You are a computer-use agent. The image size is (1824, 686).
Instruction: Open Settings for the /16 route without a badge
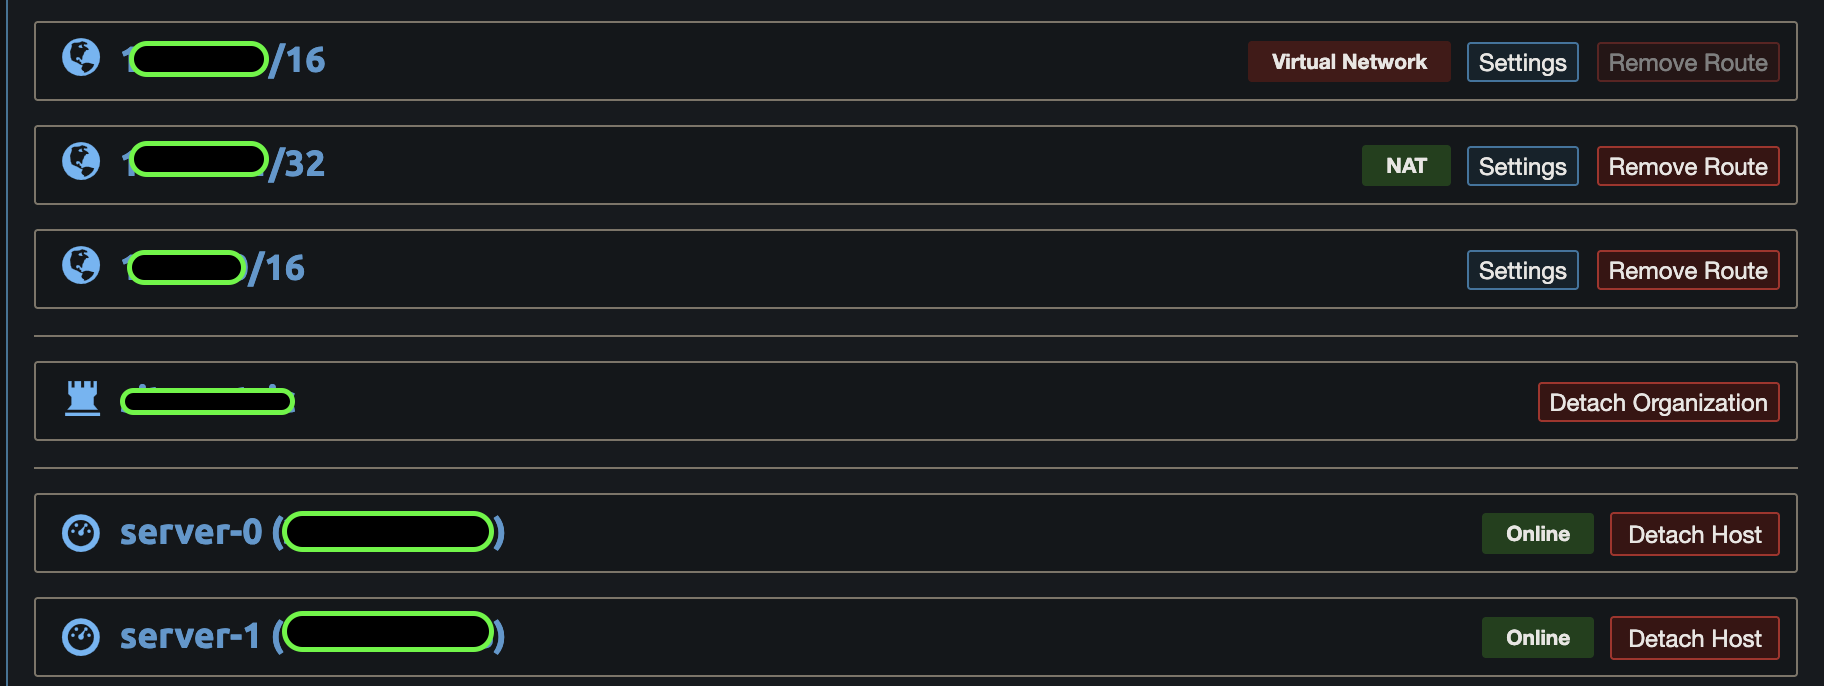(1522, 270)
